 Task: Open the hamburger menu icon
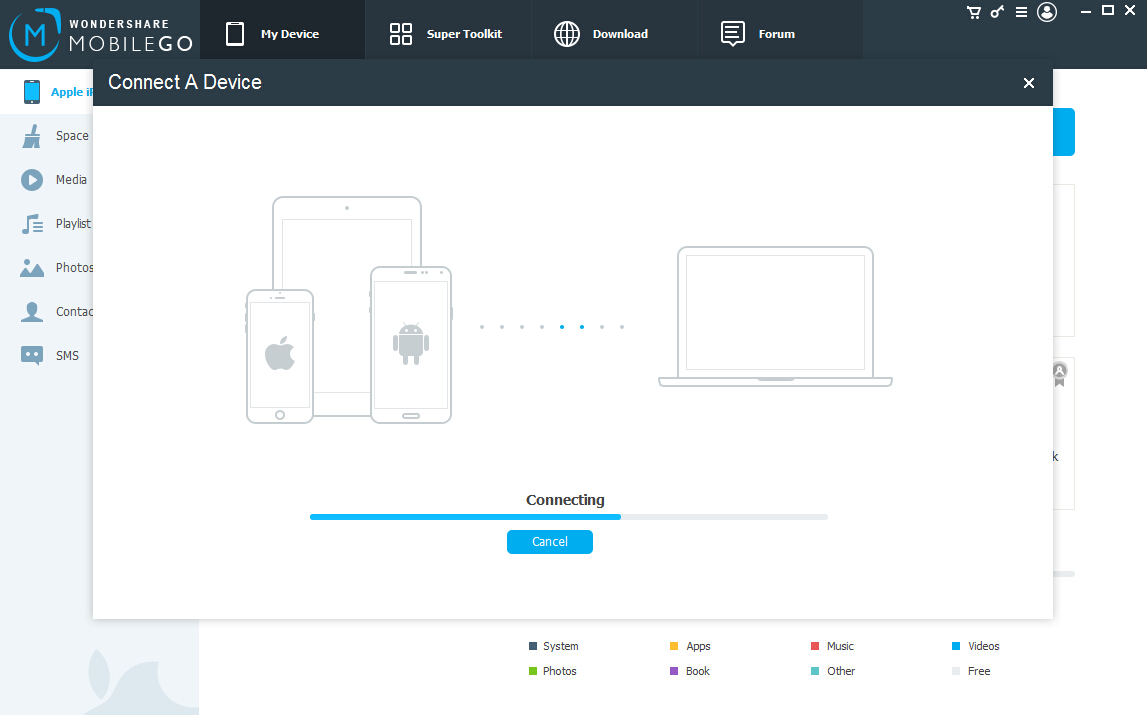click(x=1021, y=12)
